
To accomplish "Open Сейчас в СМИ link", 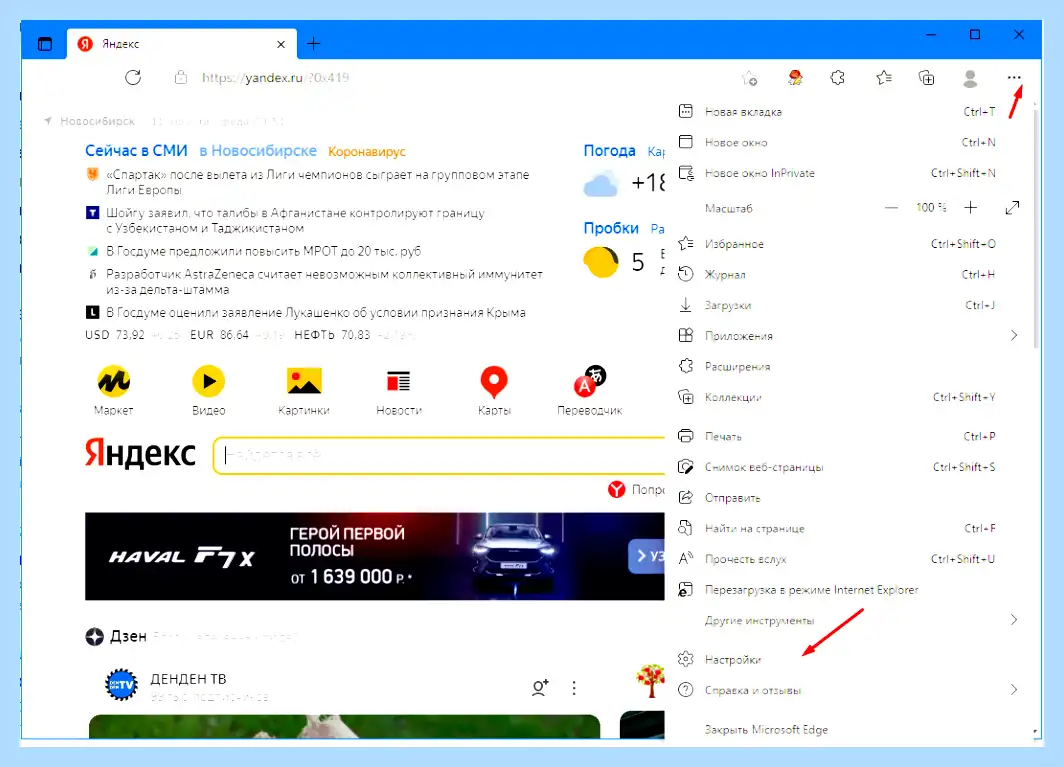I will pyautogui.click(x=136, y=151).
